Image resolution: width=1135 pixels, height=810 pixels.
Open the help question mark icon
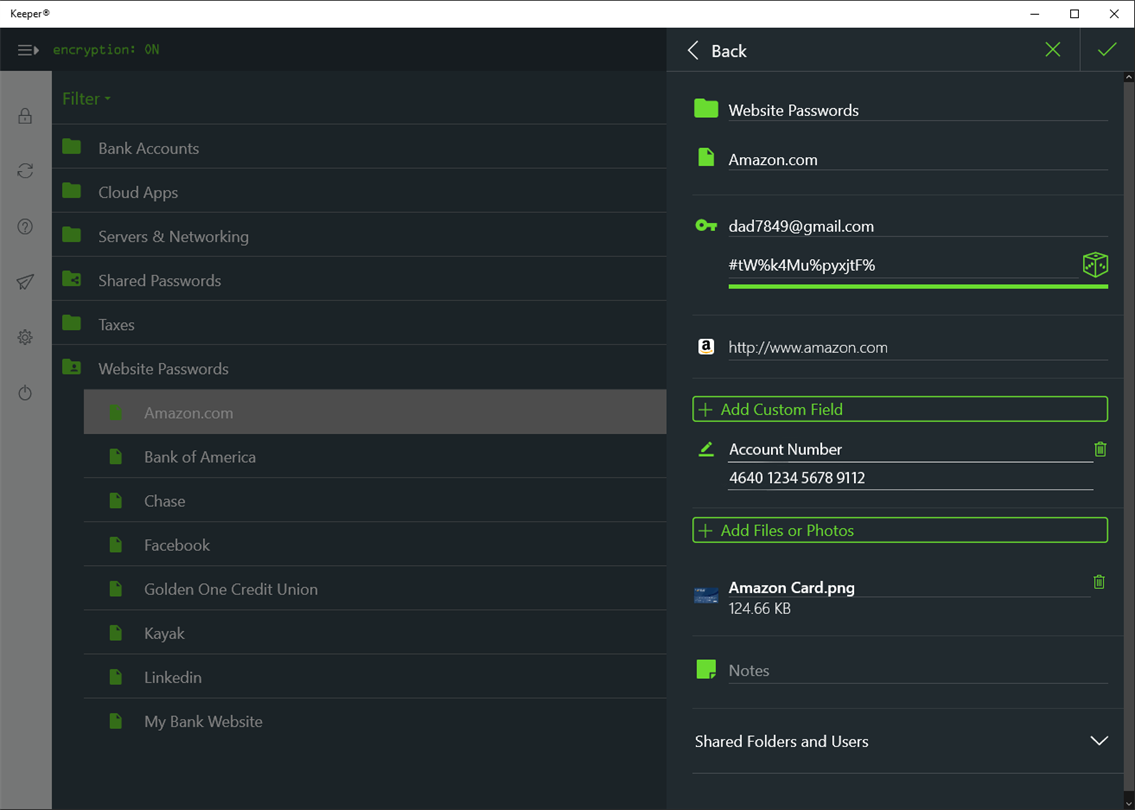25,227
